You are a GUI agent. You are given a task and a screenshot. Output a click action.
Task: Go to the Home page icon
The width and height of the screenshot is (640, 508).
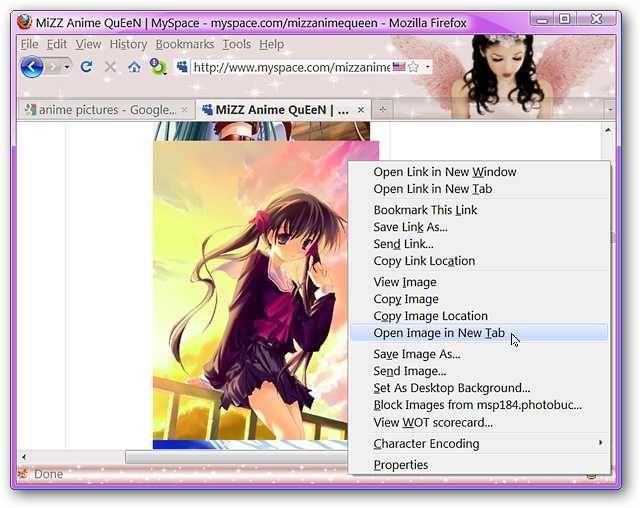pos(134,66)
